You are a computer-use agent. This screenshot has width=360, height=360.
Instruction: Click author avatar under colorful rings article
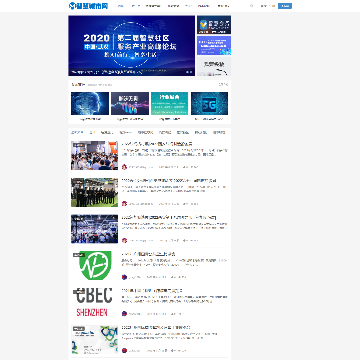tap(124, 350)
